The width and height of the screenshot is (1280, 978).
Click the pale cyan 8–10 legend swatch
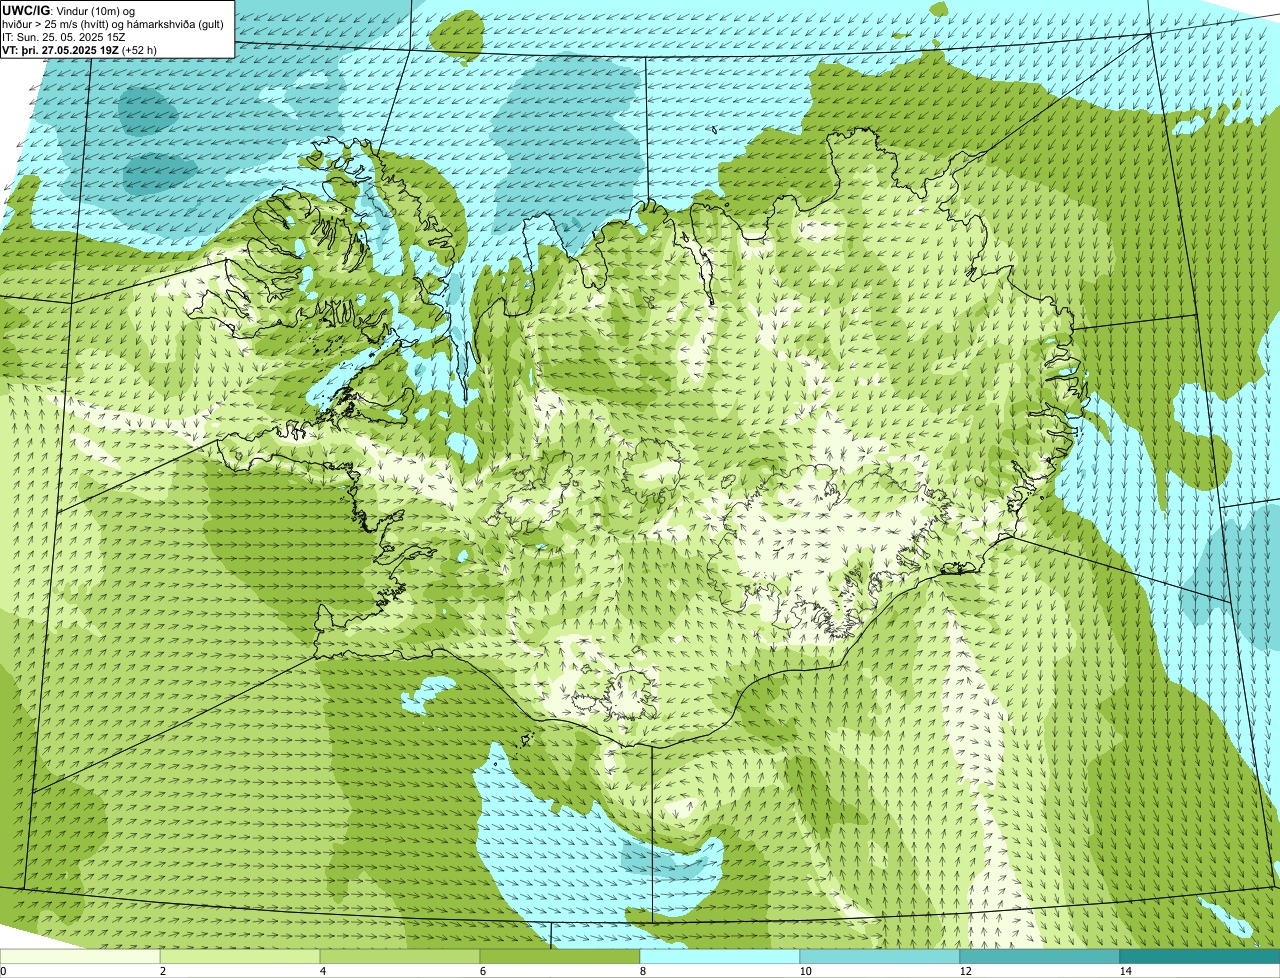(720, 957)
